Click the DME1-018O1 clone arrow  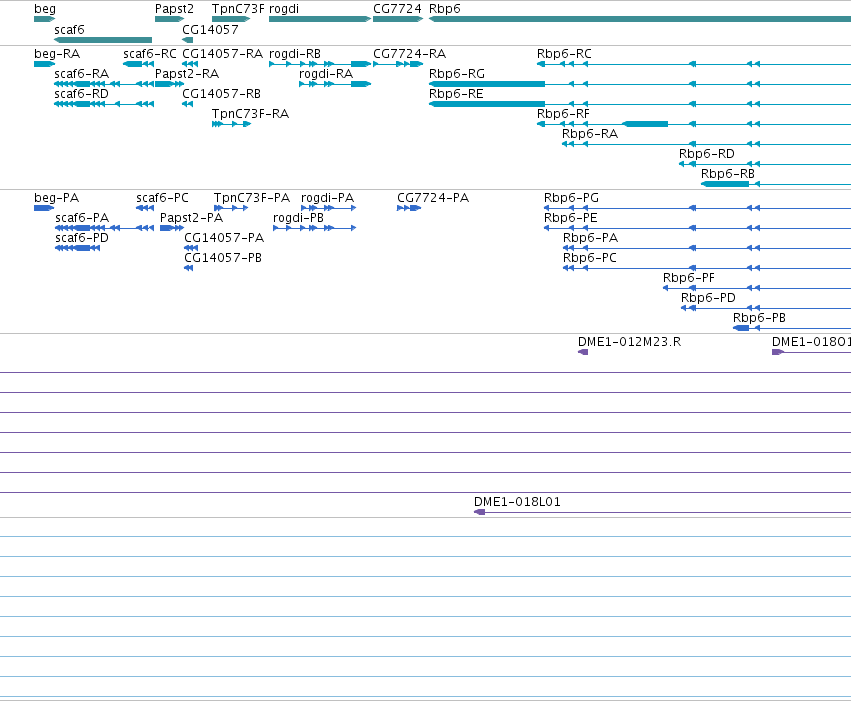tap(778, 352)
